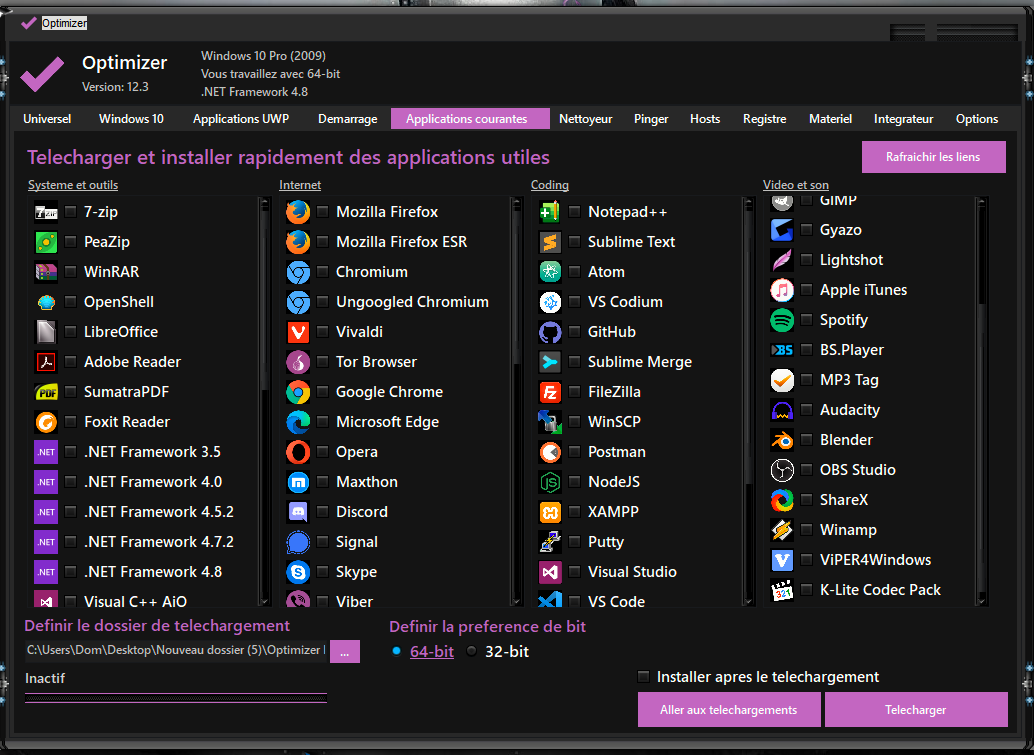Click Rafraichir les liens button
Viewport: 1034px width, 755px height.
tap(933, 157)
